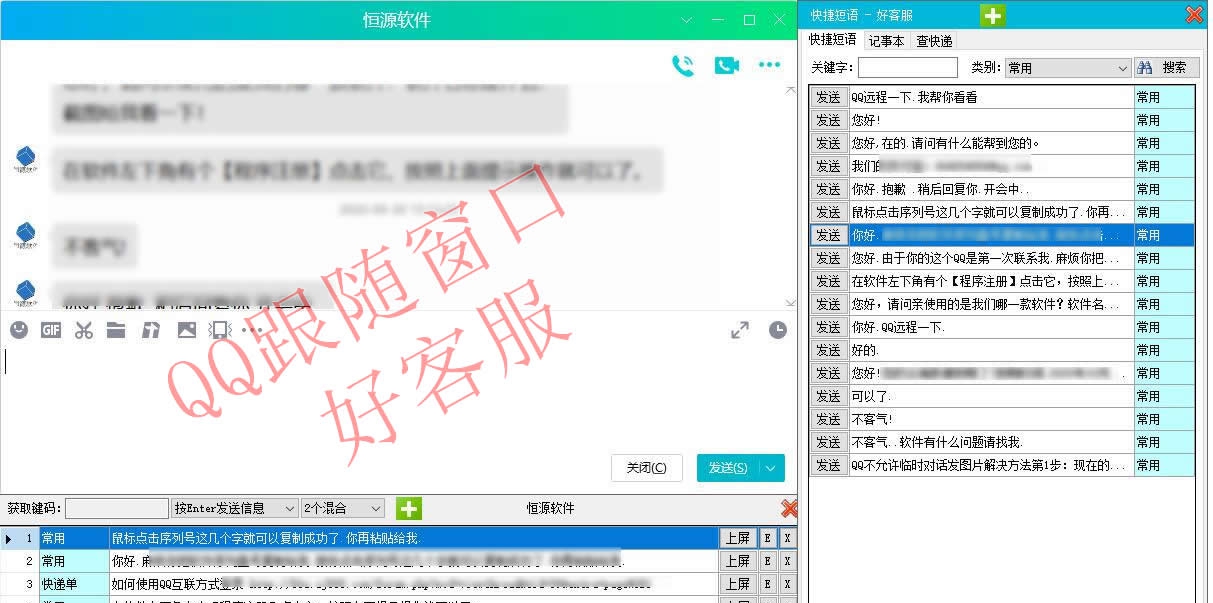
Task: Select the phrase '鼠标点击序列号这几个字就可以复制成功了' in the right list
Action: pyautogui.click(x=991, y=212)
